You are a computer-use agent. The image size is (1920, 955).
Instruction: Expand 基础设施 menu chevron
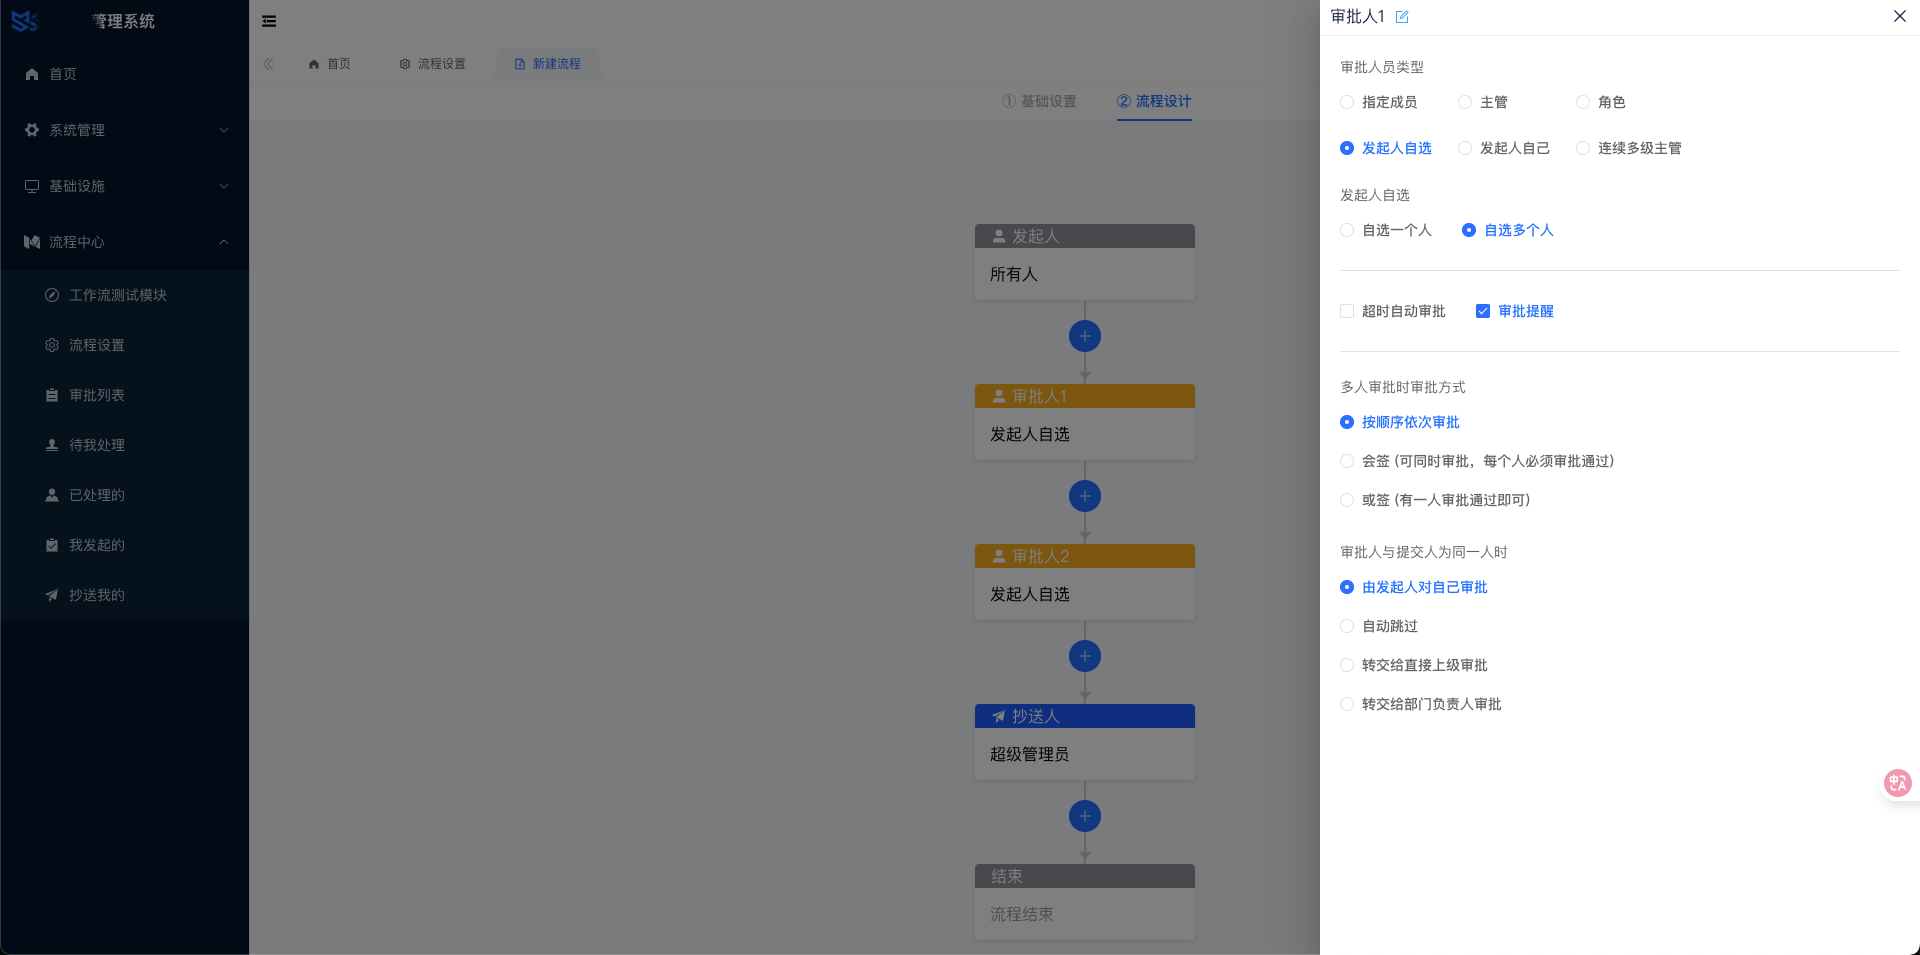click(x=224, y=186)
